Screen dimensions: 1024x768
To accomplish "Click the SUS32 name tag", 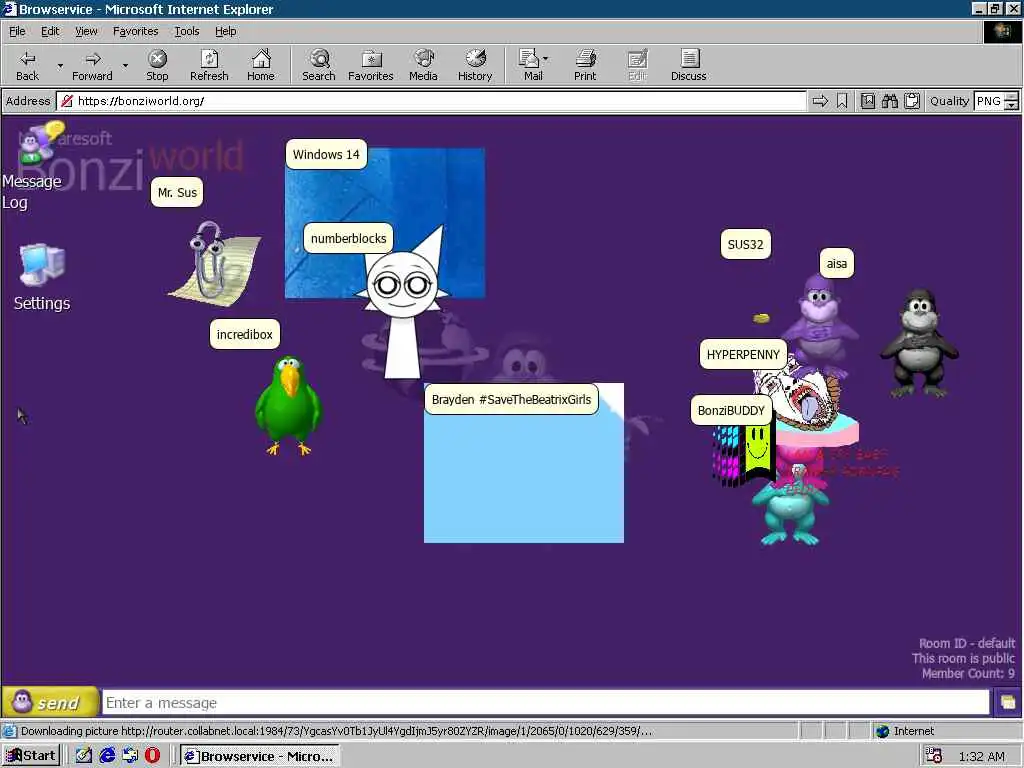I will tap(745, 244).
